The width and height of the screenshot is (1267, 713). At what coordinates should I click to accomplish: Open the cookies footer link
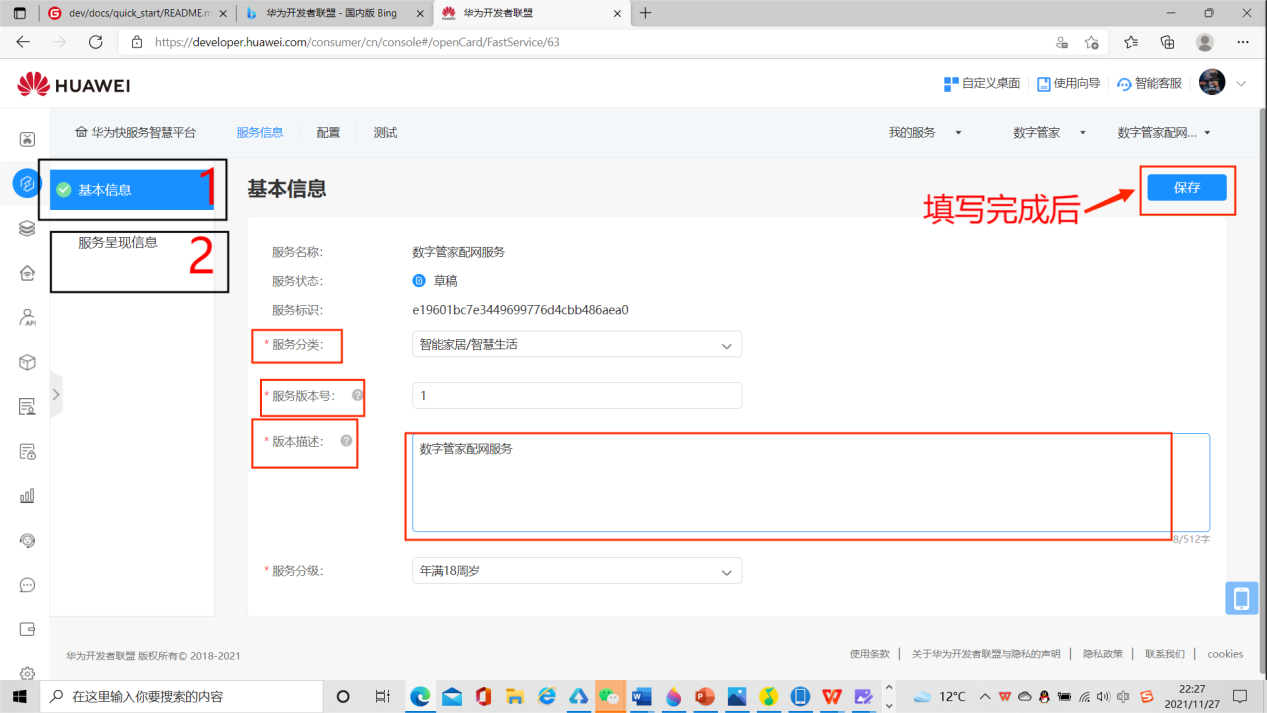coord(1225,654)
